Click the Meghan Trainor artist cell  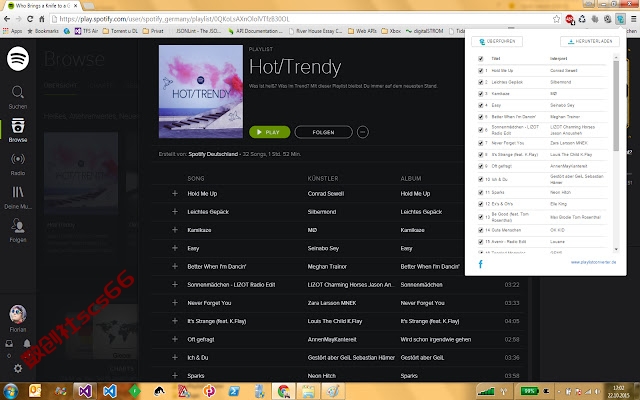(327, 267)
